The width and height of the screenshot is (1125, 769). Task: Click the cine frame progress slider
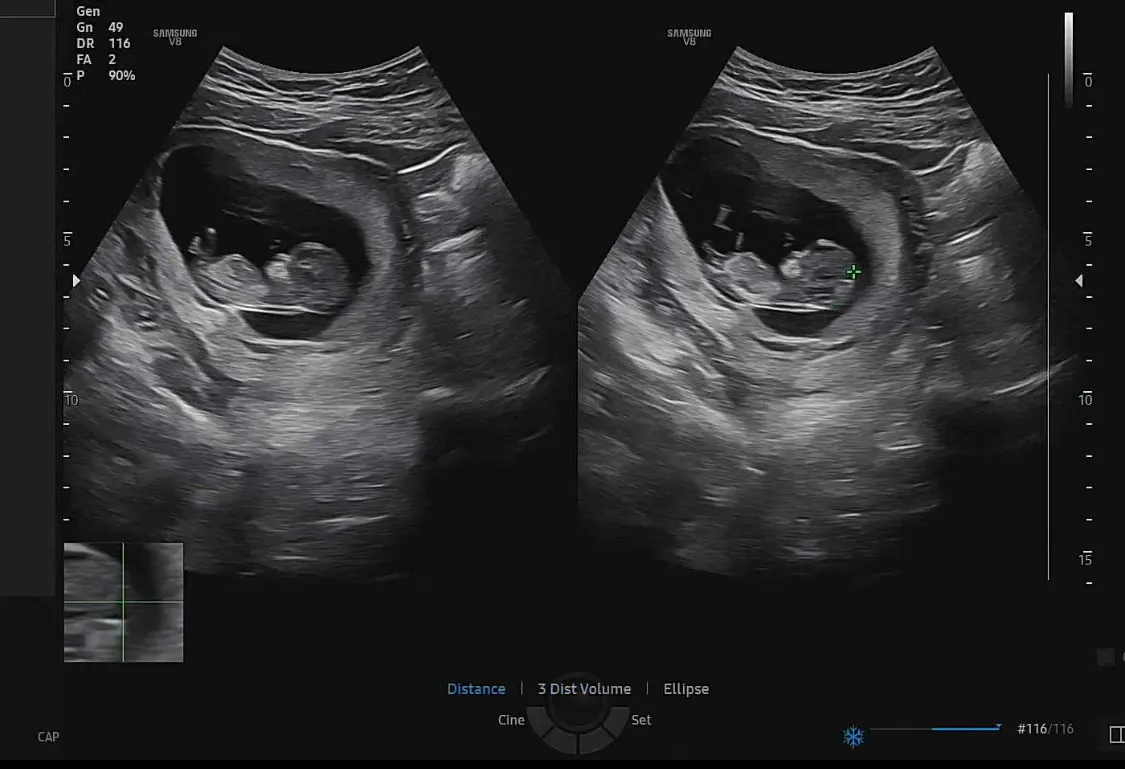point(935,728)
